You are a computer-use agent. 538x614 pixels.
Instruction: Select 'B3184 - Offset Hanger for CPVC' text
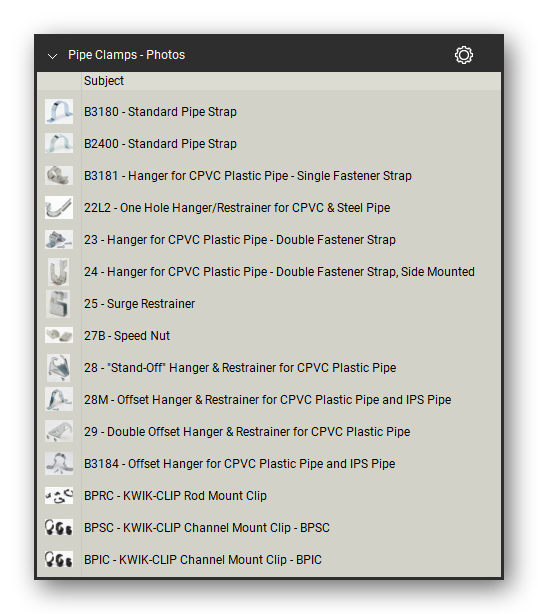[240, 464]
